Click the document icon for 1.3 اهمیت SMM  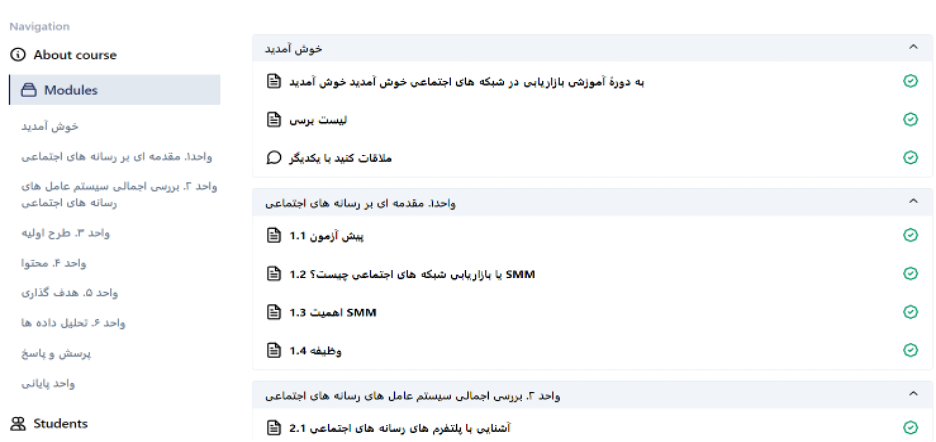(273, 312)
